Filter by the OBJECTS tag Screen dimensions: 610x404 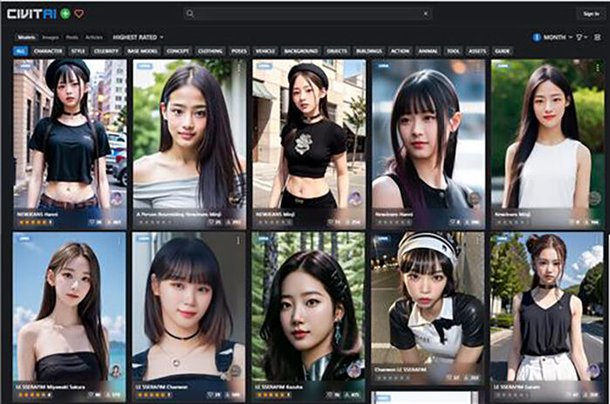pos(337,51)
